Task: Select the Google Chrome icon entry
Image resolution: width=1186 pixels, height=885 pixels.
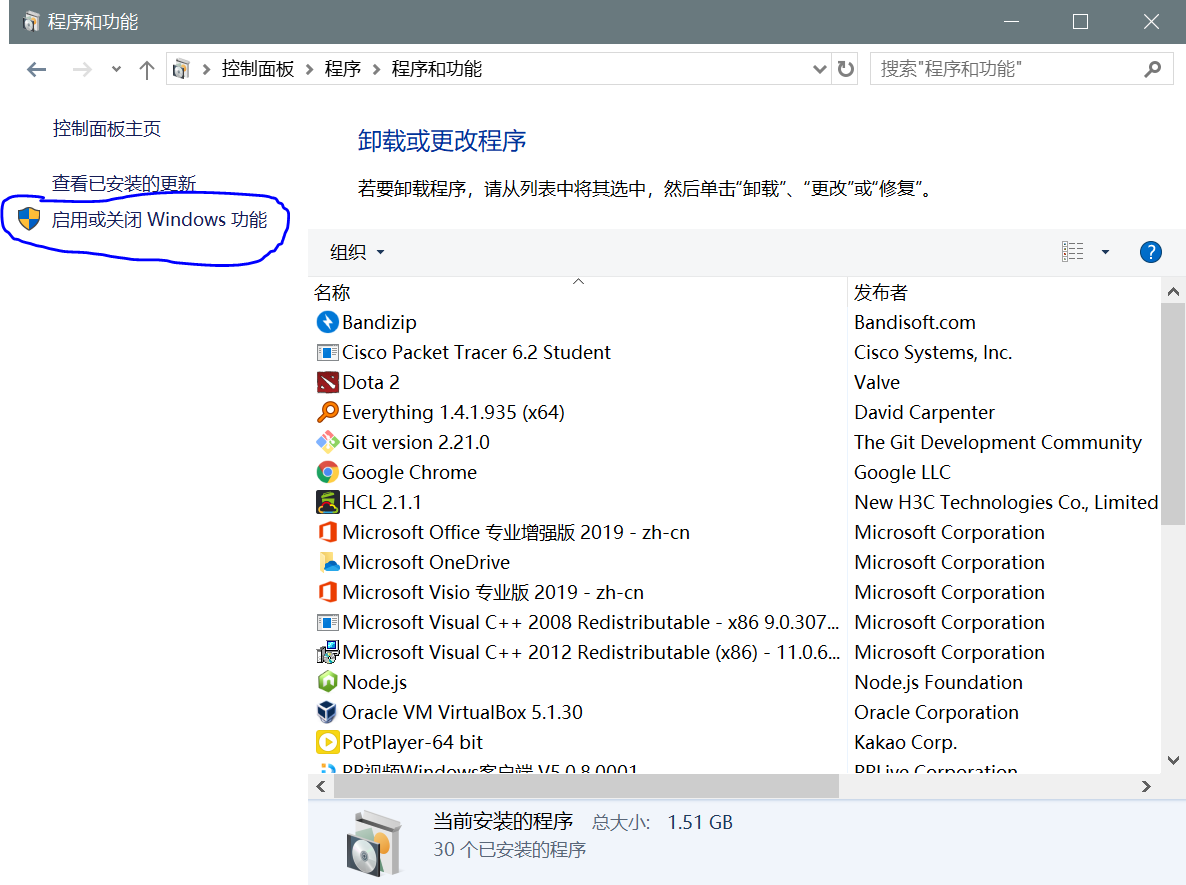Action: click(327, 472)
